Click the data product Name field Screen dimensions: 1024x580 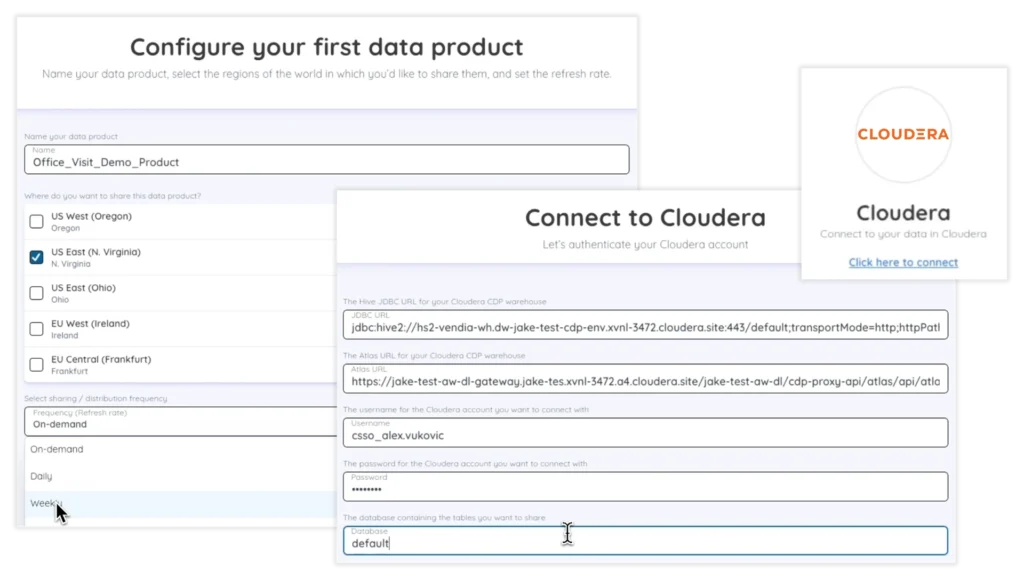coord(327,160)
